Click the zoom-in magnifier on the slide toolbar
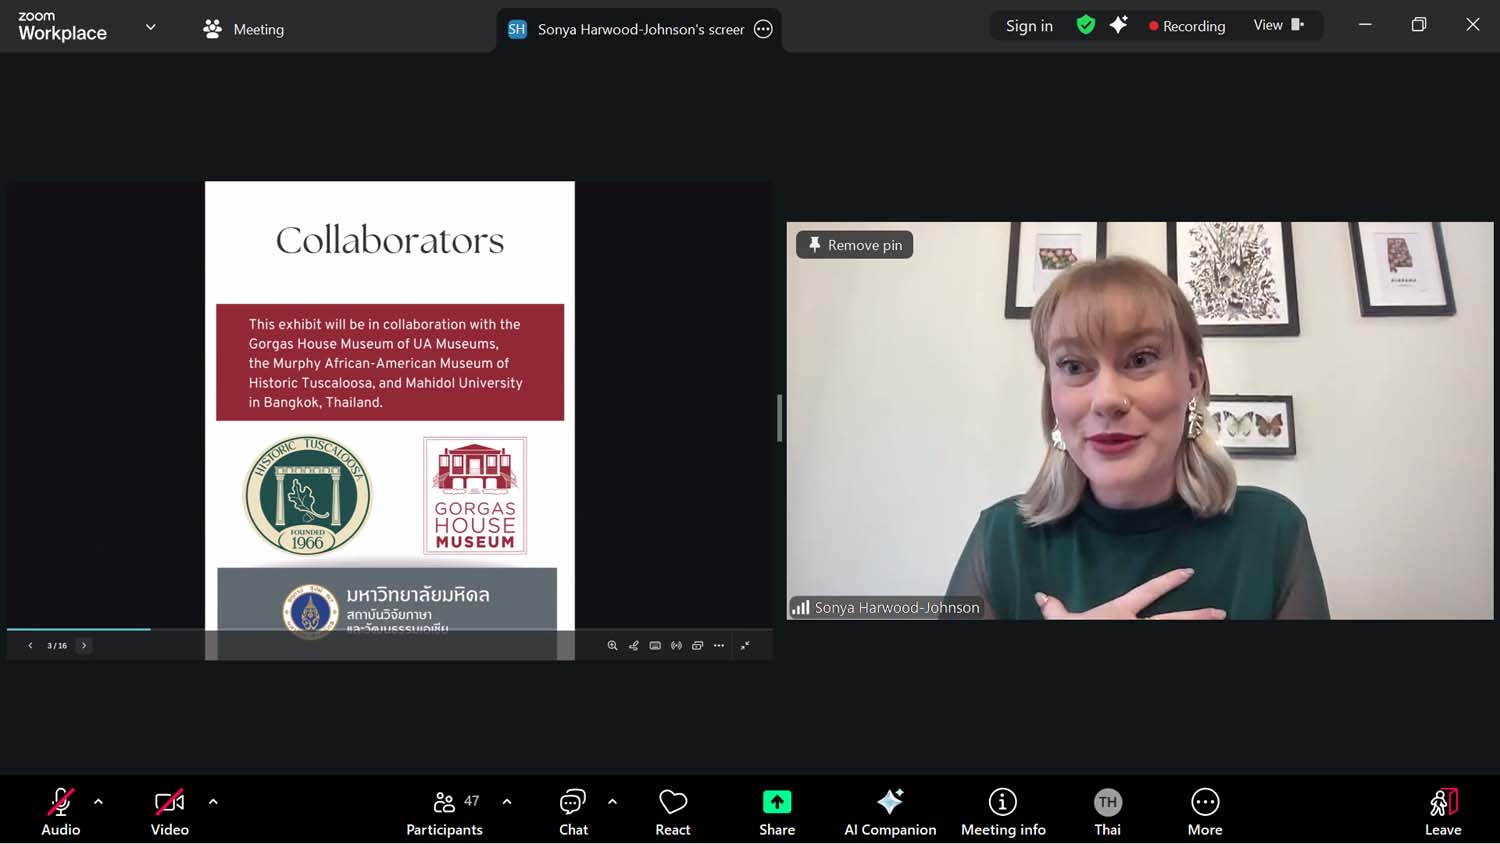Viewport: 1500px width, 844px height. (612, 646)
